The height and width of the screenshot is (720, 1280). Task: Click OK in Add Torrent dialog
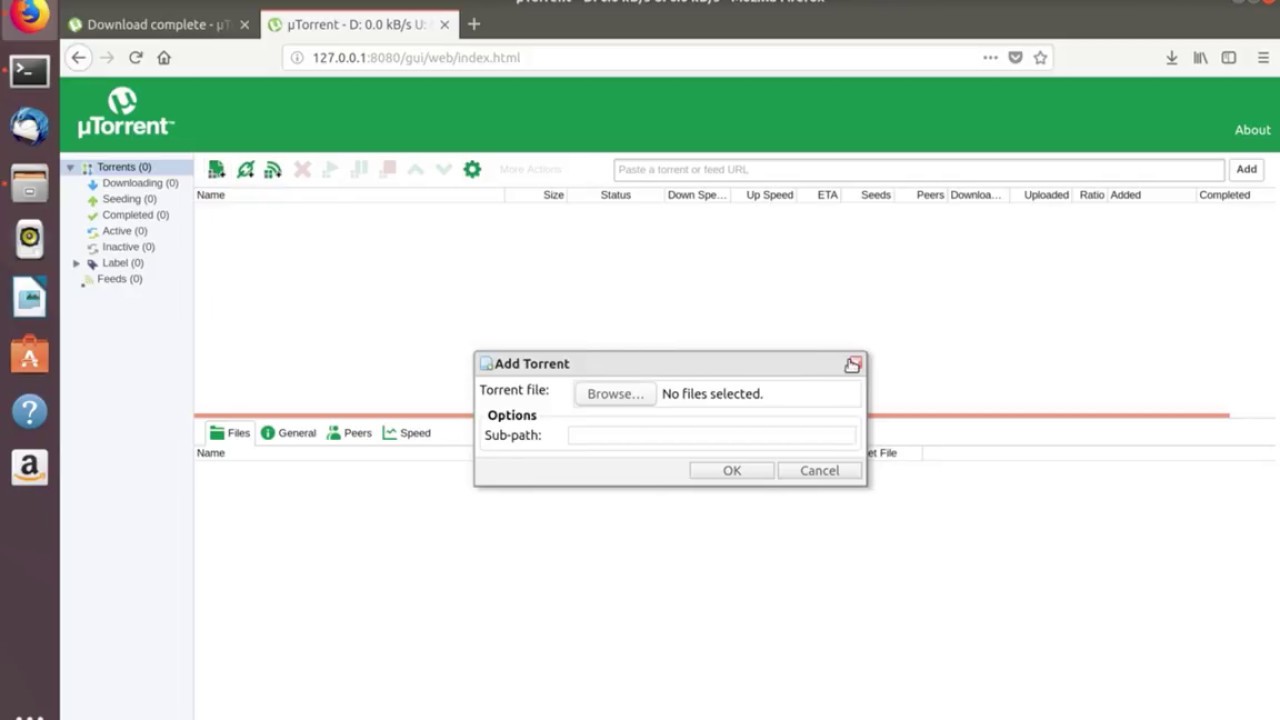pyautogui.click(x=732, y=471)
